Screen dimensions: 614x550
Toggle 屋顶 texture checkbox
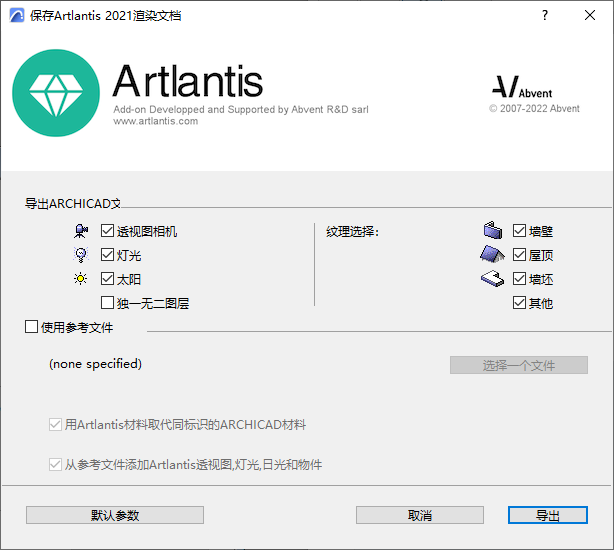(519, 255)
